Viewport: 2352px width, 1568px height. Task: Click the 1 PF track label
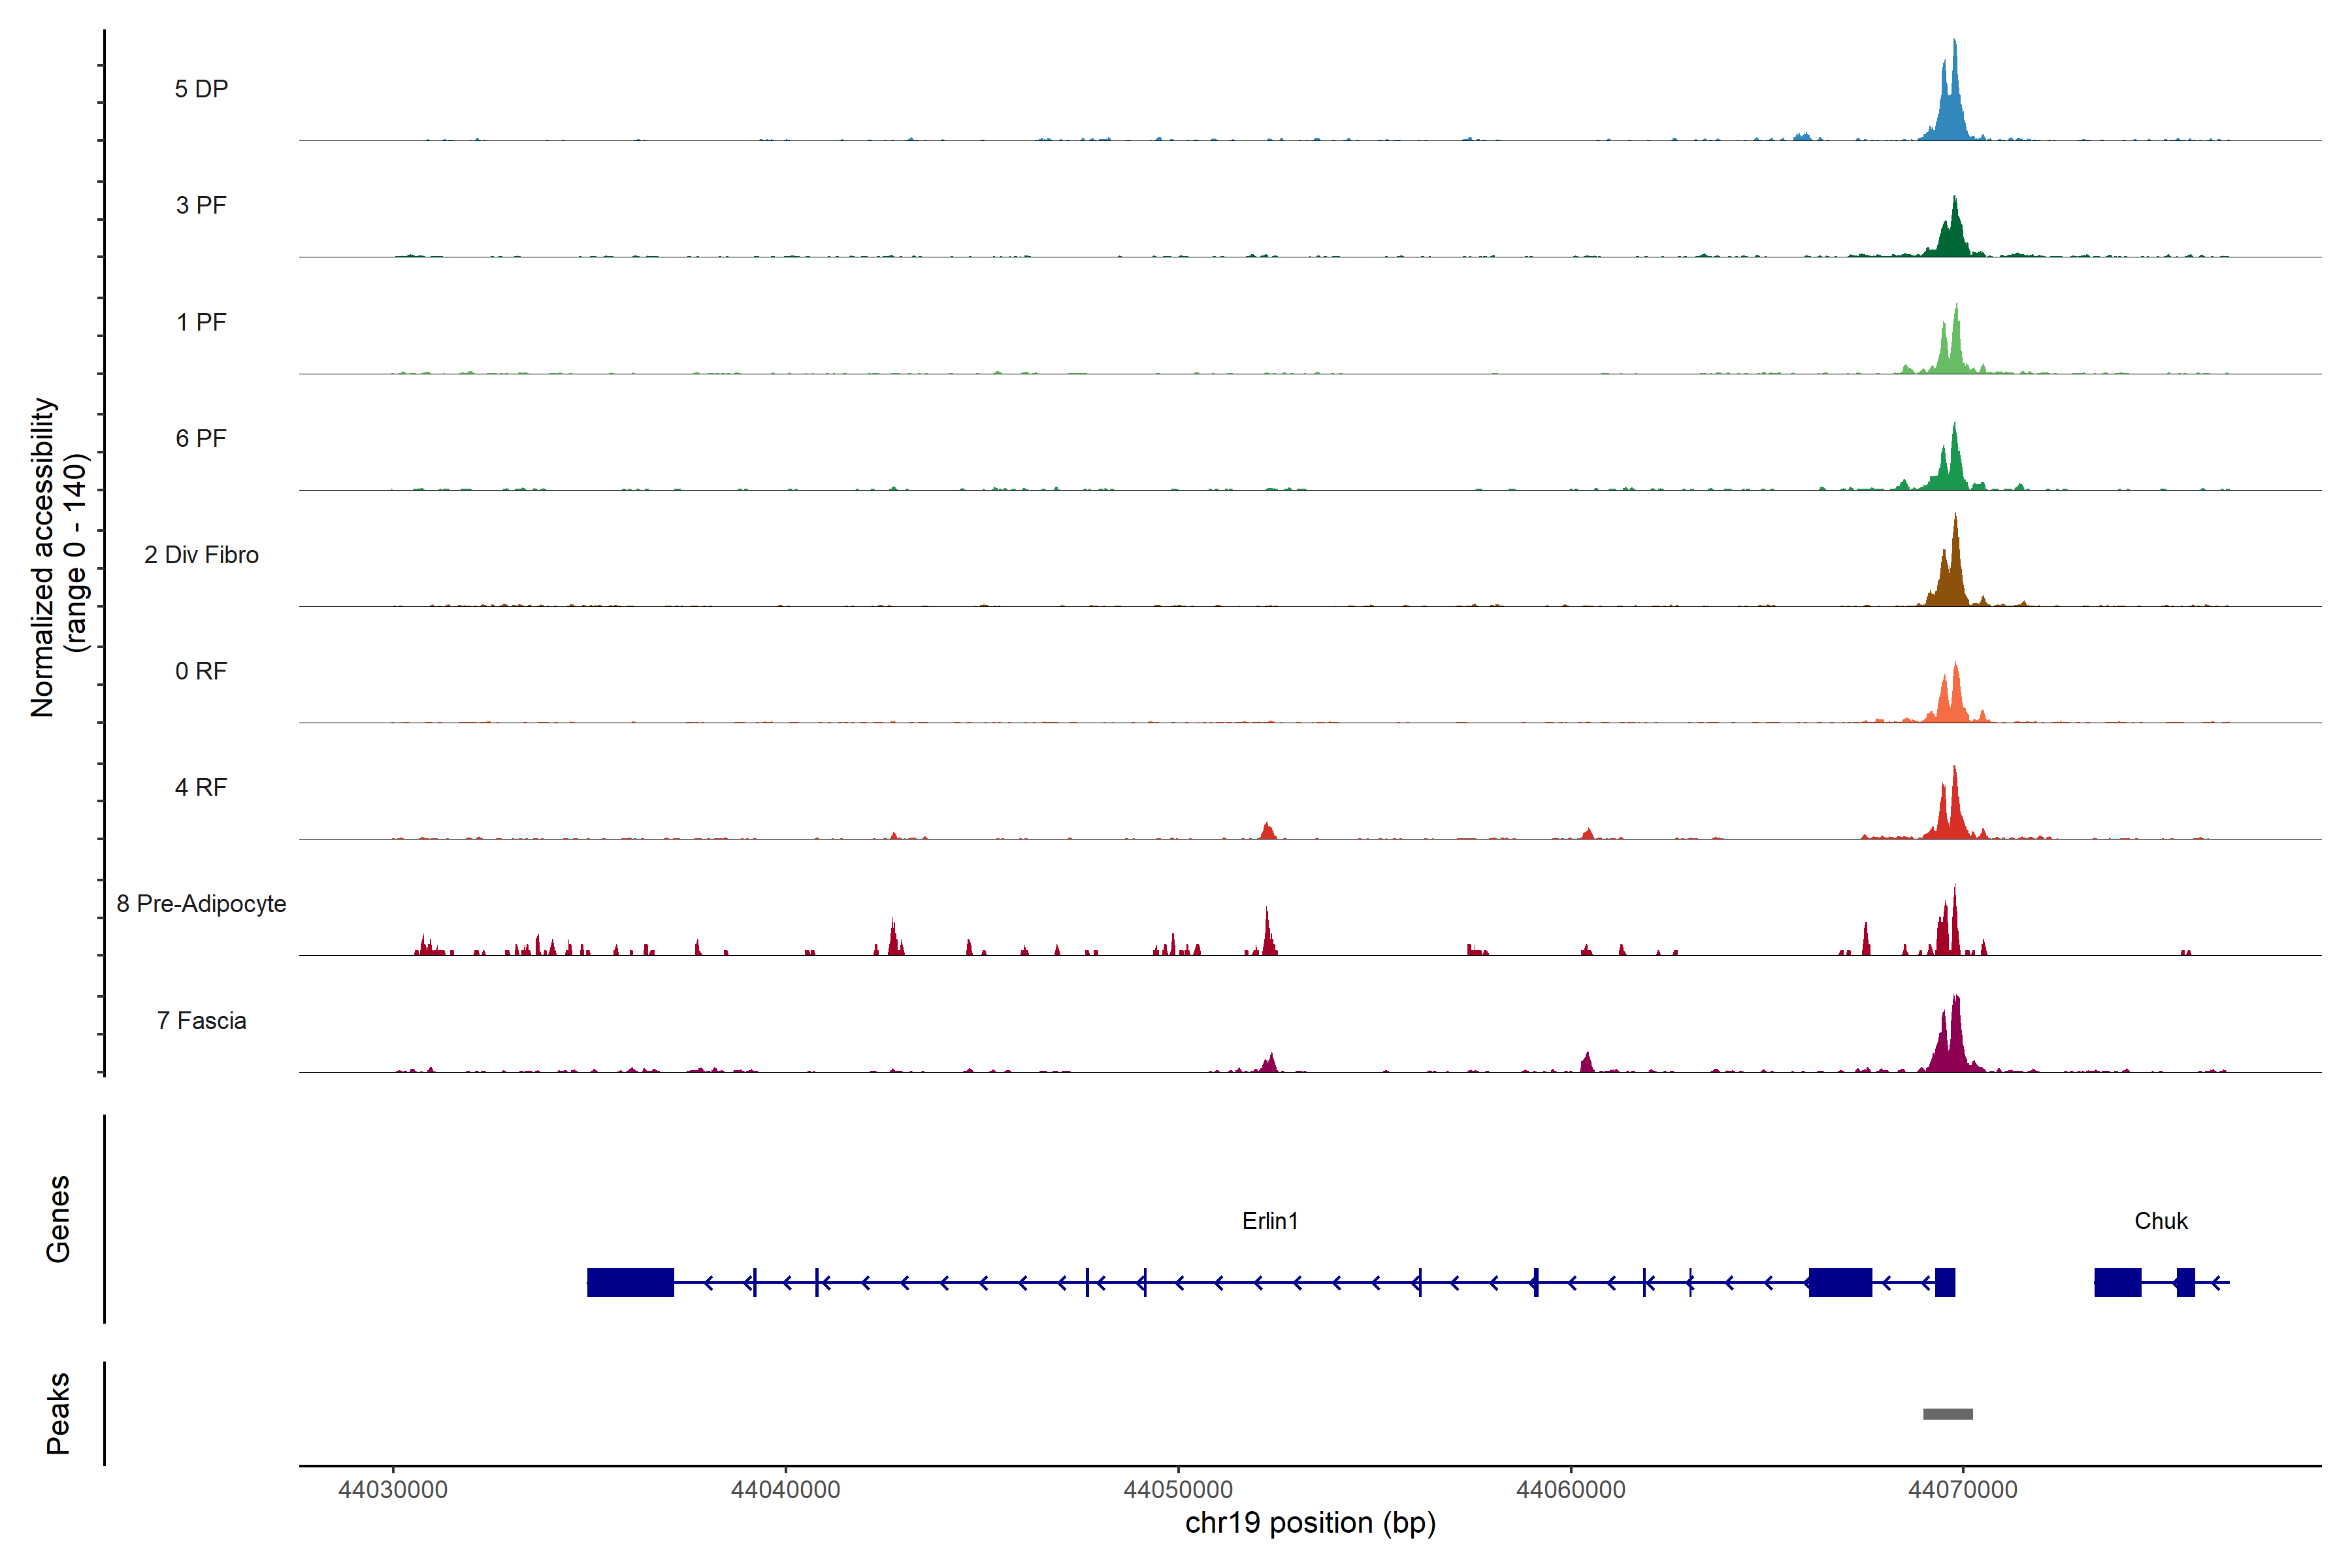point(201,322)
